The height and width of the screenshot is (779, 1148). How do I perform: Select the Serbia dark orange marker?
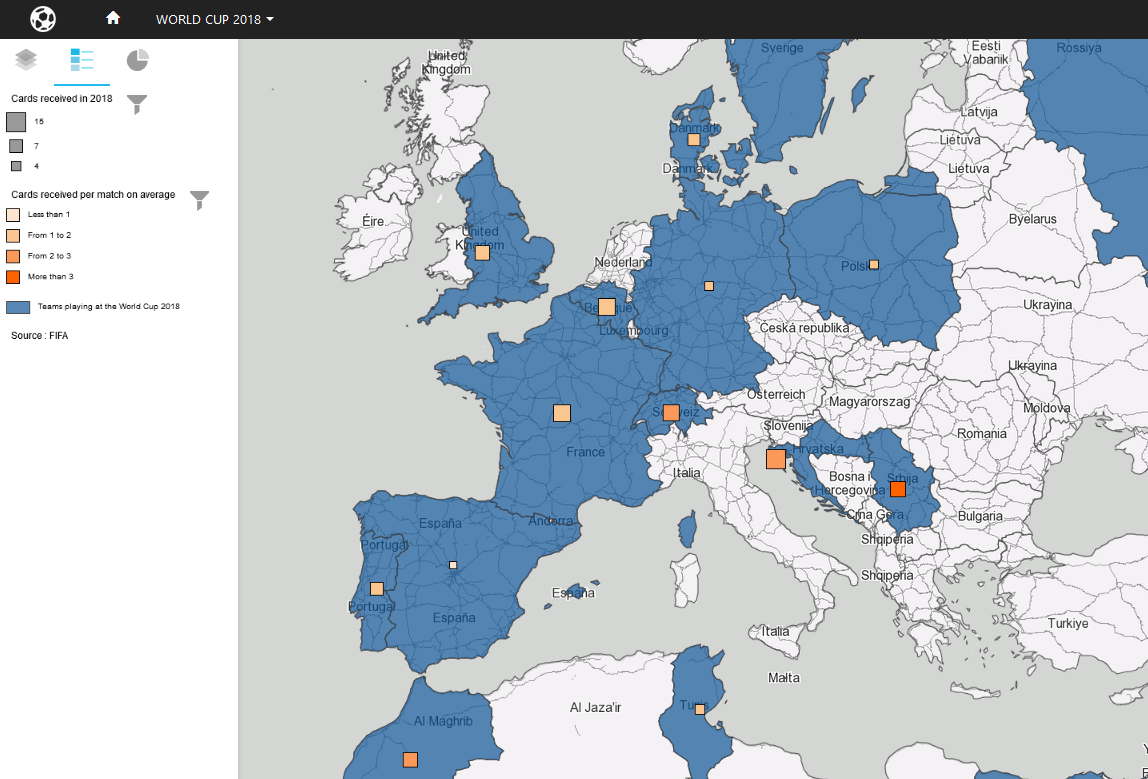click(x=898, y=489)
